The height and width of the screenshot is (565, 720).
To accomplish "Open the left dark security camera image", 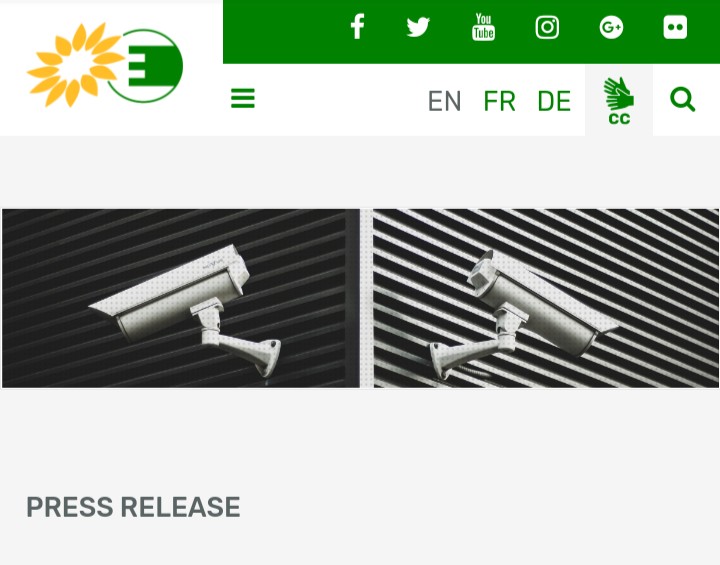I will point(181,298).
